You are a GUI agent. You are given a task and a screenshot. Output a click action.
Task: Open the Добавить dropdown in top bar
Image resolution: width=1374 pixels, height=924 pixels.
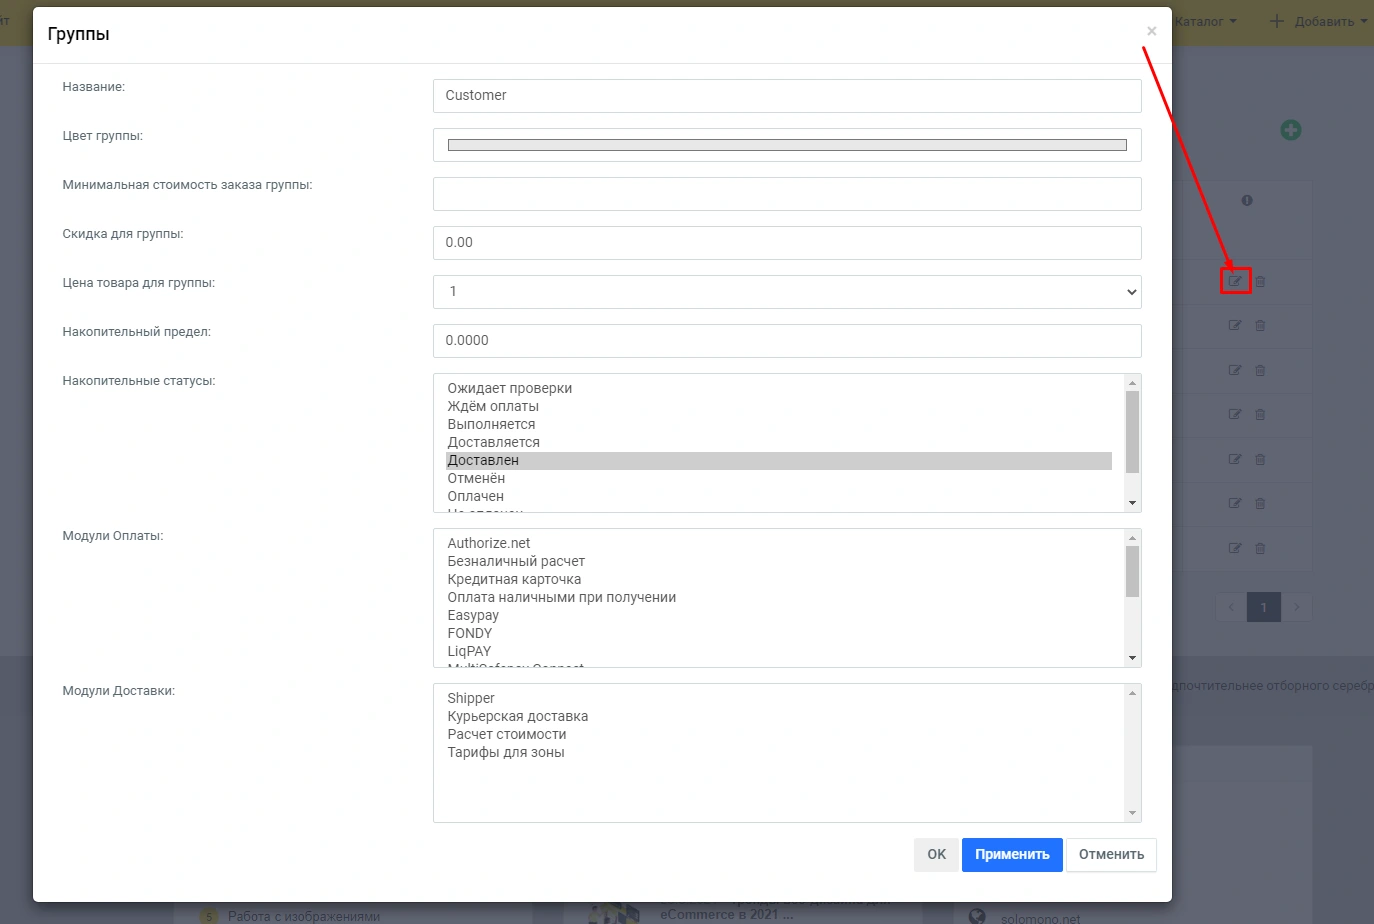pos(1318,21)
